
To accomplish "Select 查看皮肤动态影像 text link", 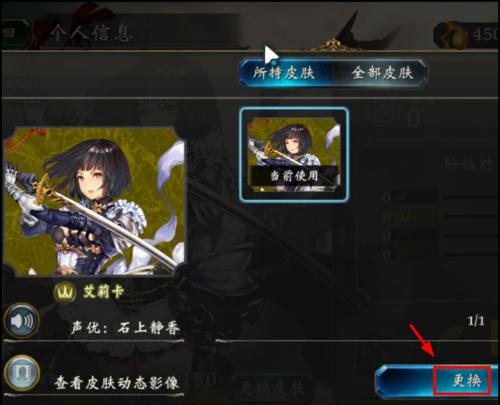I will [x=117, y=383].
